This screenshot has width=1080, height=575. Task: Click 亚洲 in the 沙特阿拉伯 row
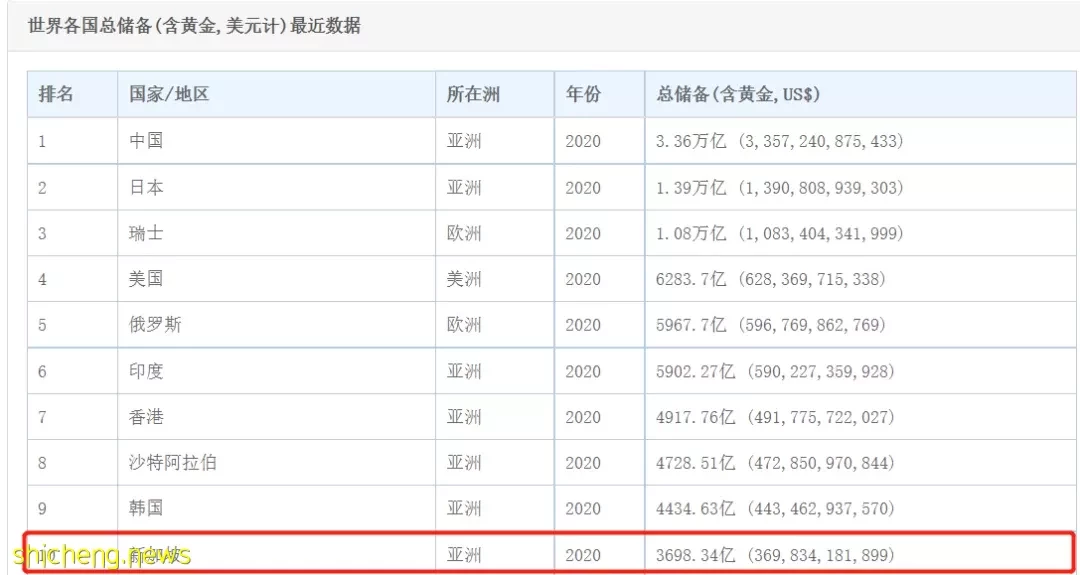pyautogui.click(x=464, y=463)
